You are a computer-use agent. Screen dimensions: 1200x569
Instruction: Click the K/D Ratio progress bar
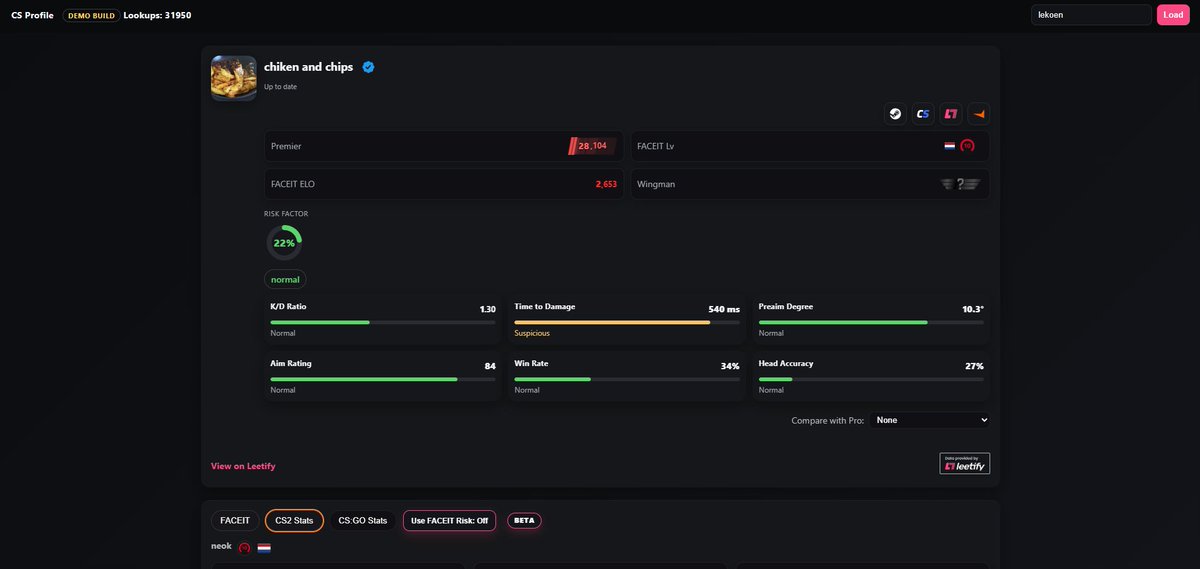383,322
